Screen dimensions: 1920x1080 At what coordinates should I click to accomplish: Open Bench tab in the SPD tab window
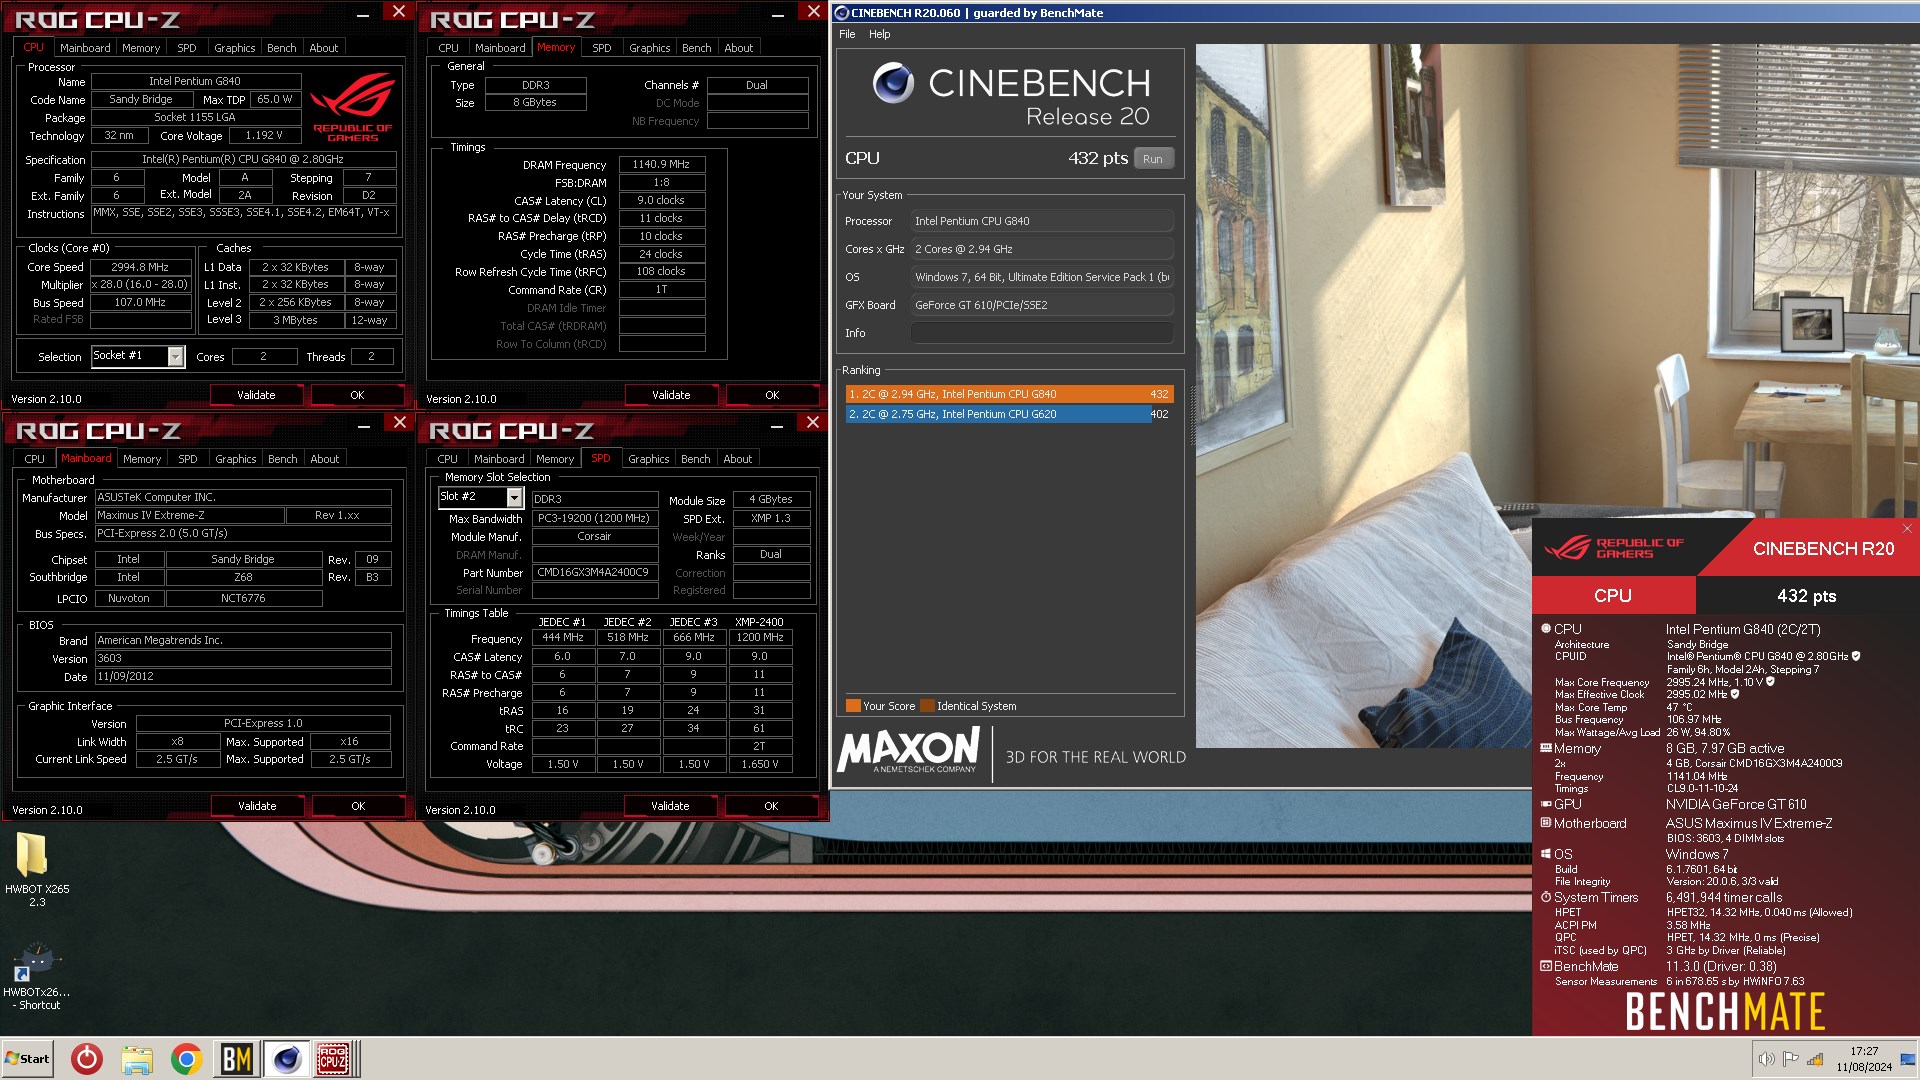(x=695, y=459)
